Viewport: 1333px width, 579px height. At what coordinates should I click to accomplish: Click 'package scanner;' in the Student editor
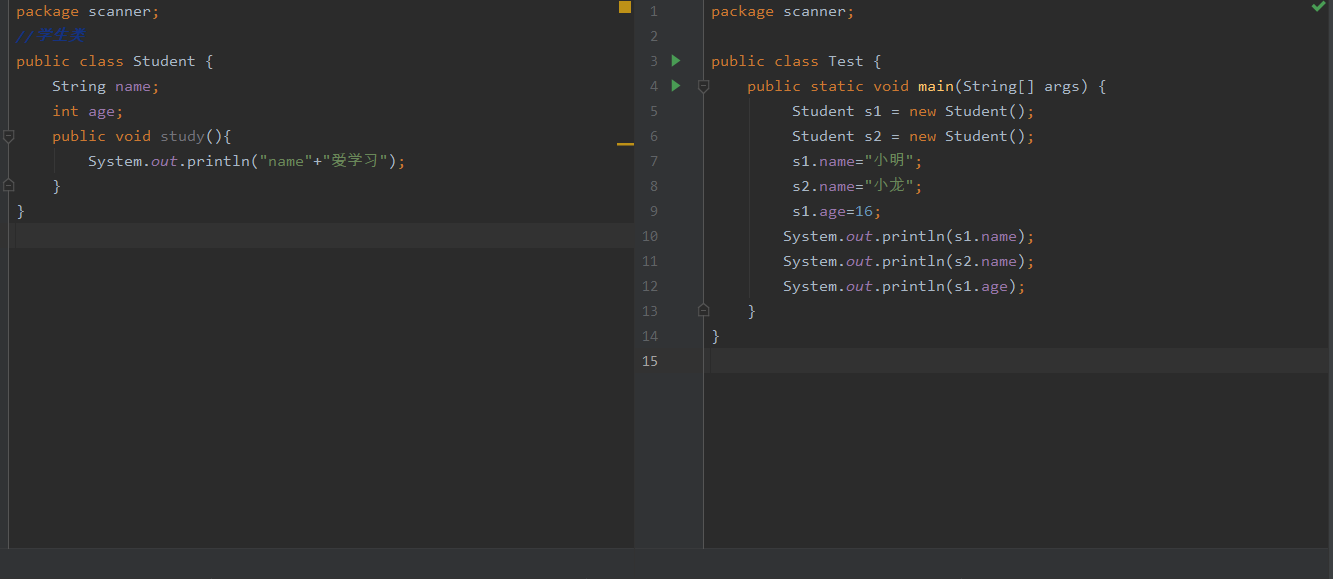tap(88, 11)
